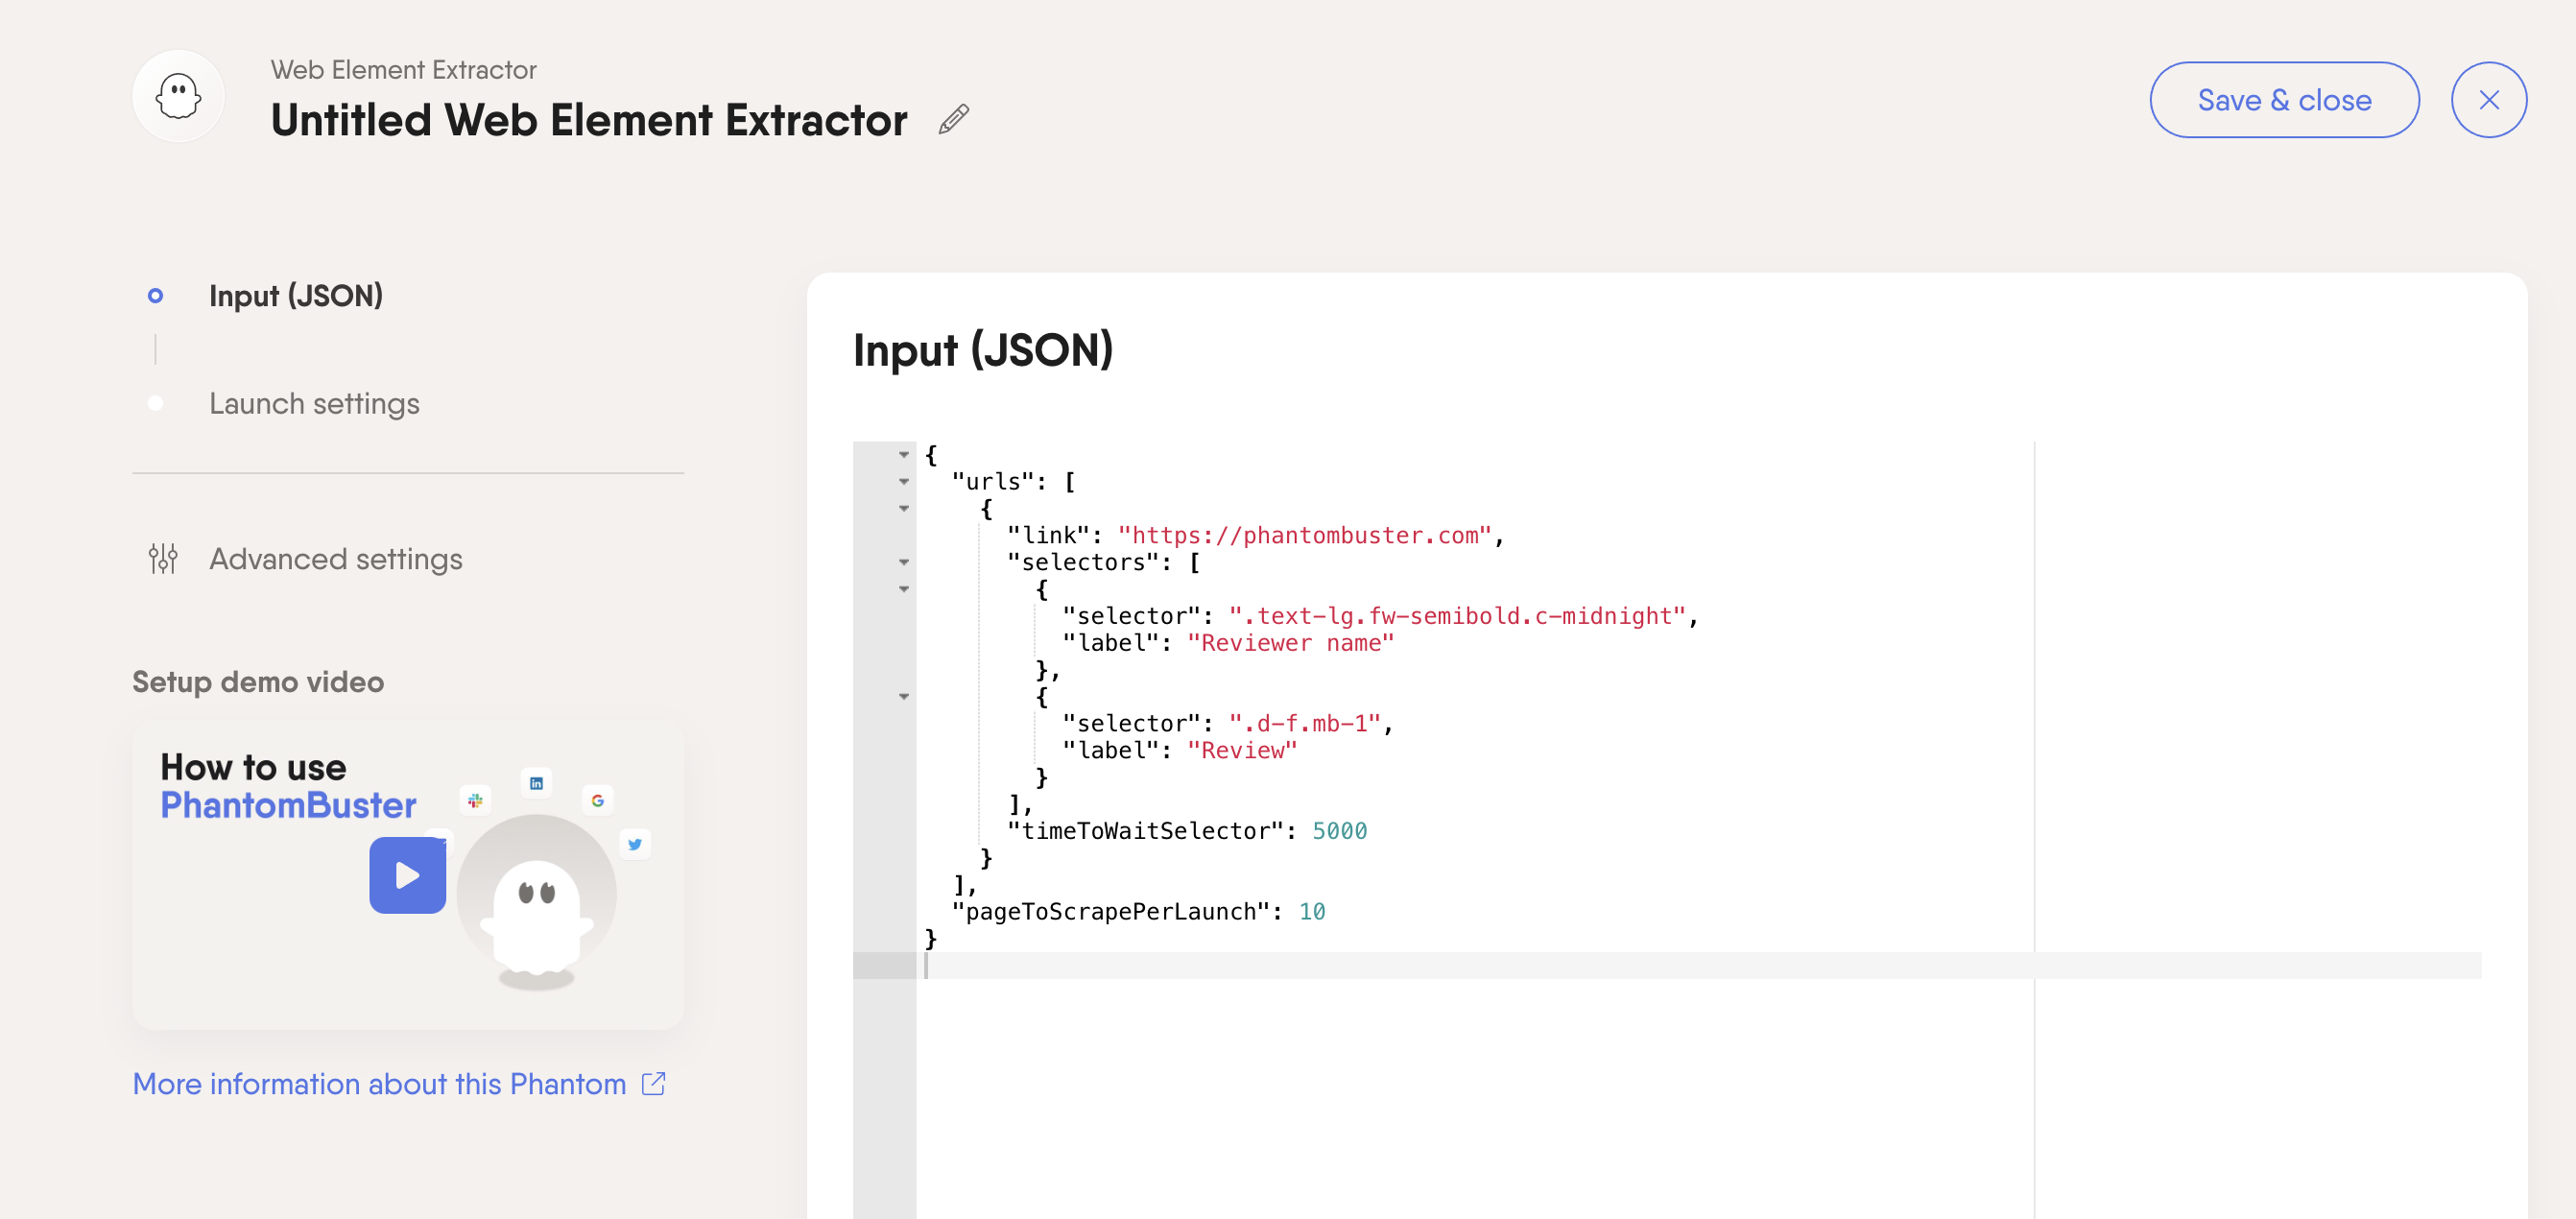Image resolution: width=2576 pixels, height=1219 pixels.
Task: Click the pageToScrapePerLaunch value 10
Action: point(1312,912)
